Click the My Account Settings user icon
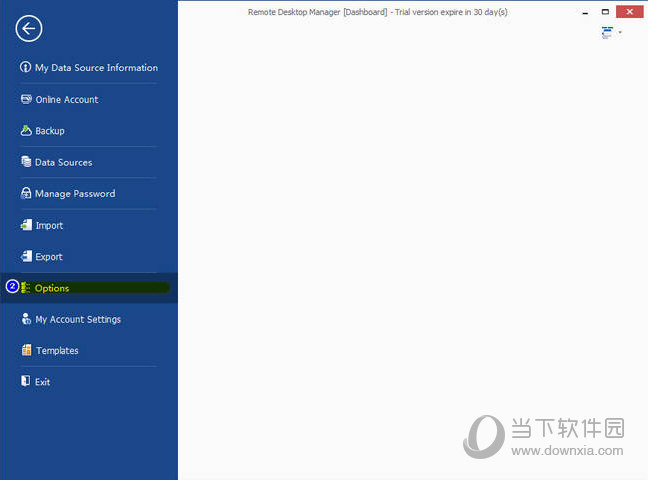Viewport: 648px width, 480px height. coord(26,319)
